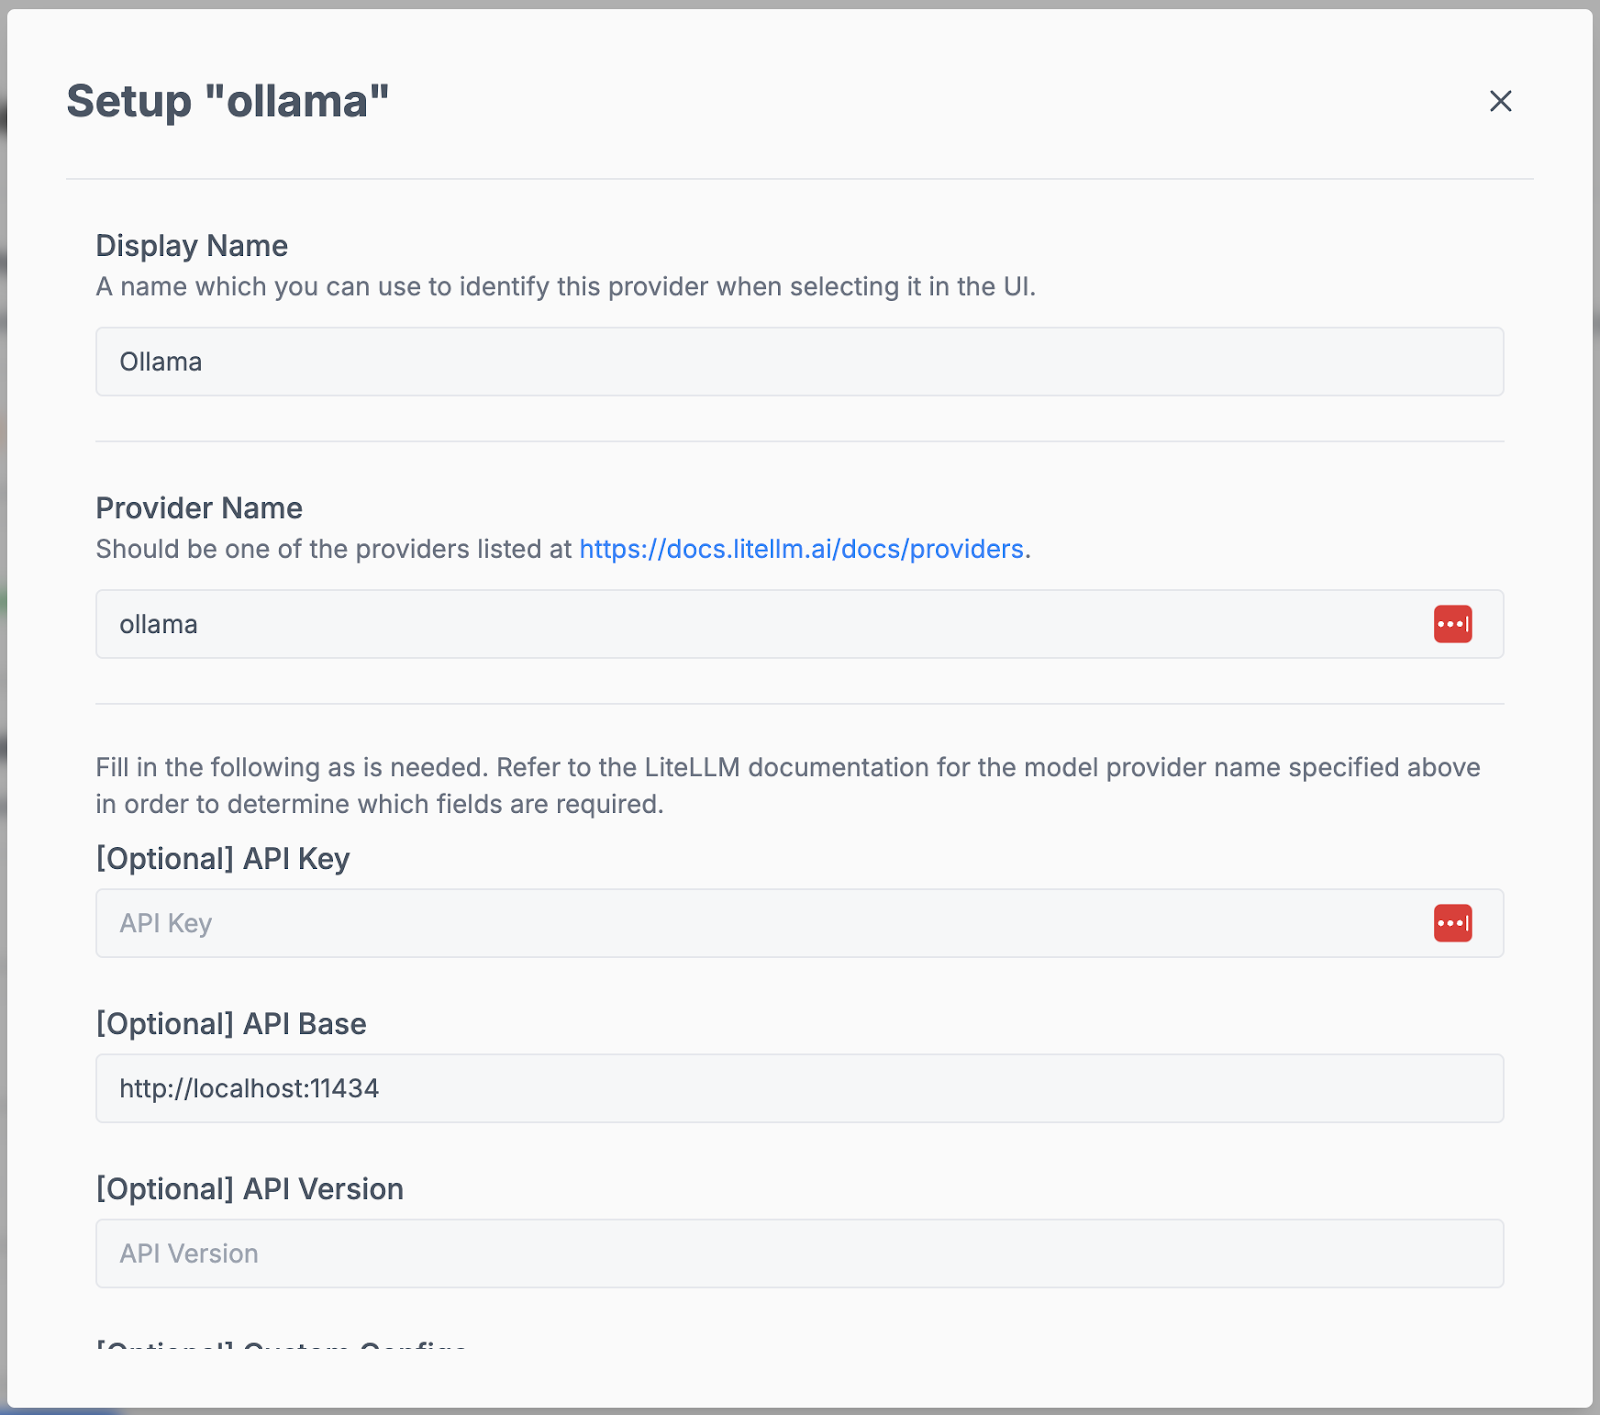Select the Ollama text in Display Name
The image size is (1600, 1415).
(x=161, y=361)
